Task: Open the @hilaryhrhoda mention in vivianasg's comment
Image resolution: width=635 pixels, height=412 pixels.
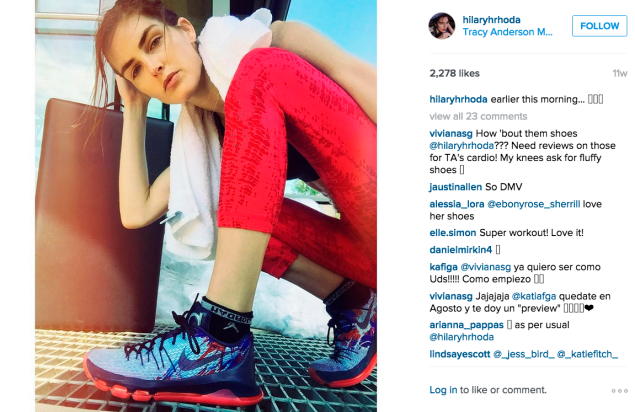Action: point(462,146)
